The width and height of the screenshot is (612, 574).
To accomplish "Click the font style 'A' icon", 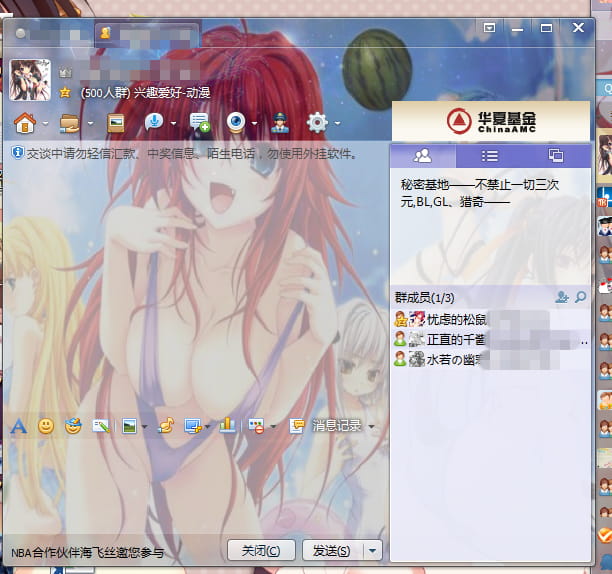I will tap(18, 426).
